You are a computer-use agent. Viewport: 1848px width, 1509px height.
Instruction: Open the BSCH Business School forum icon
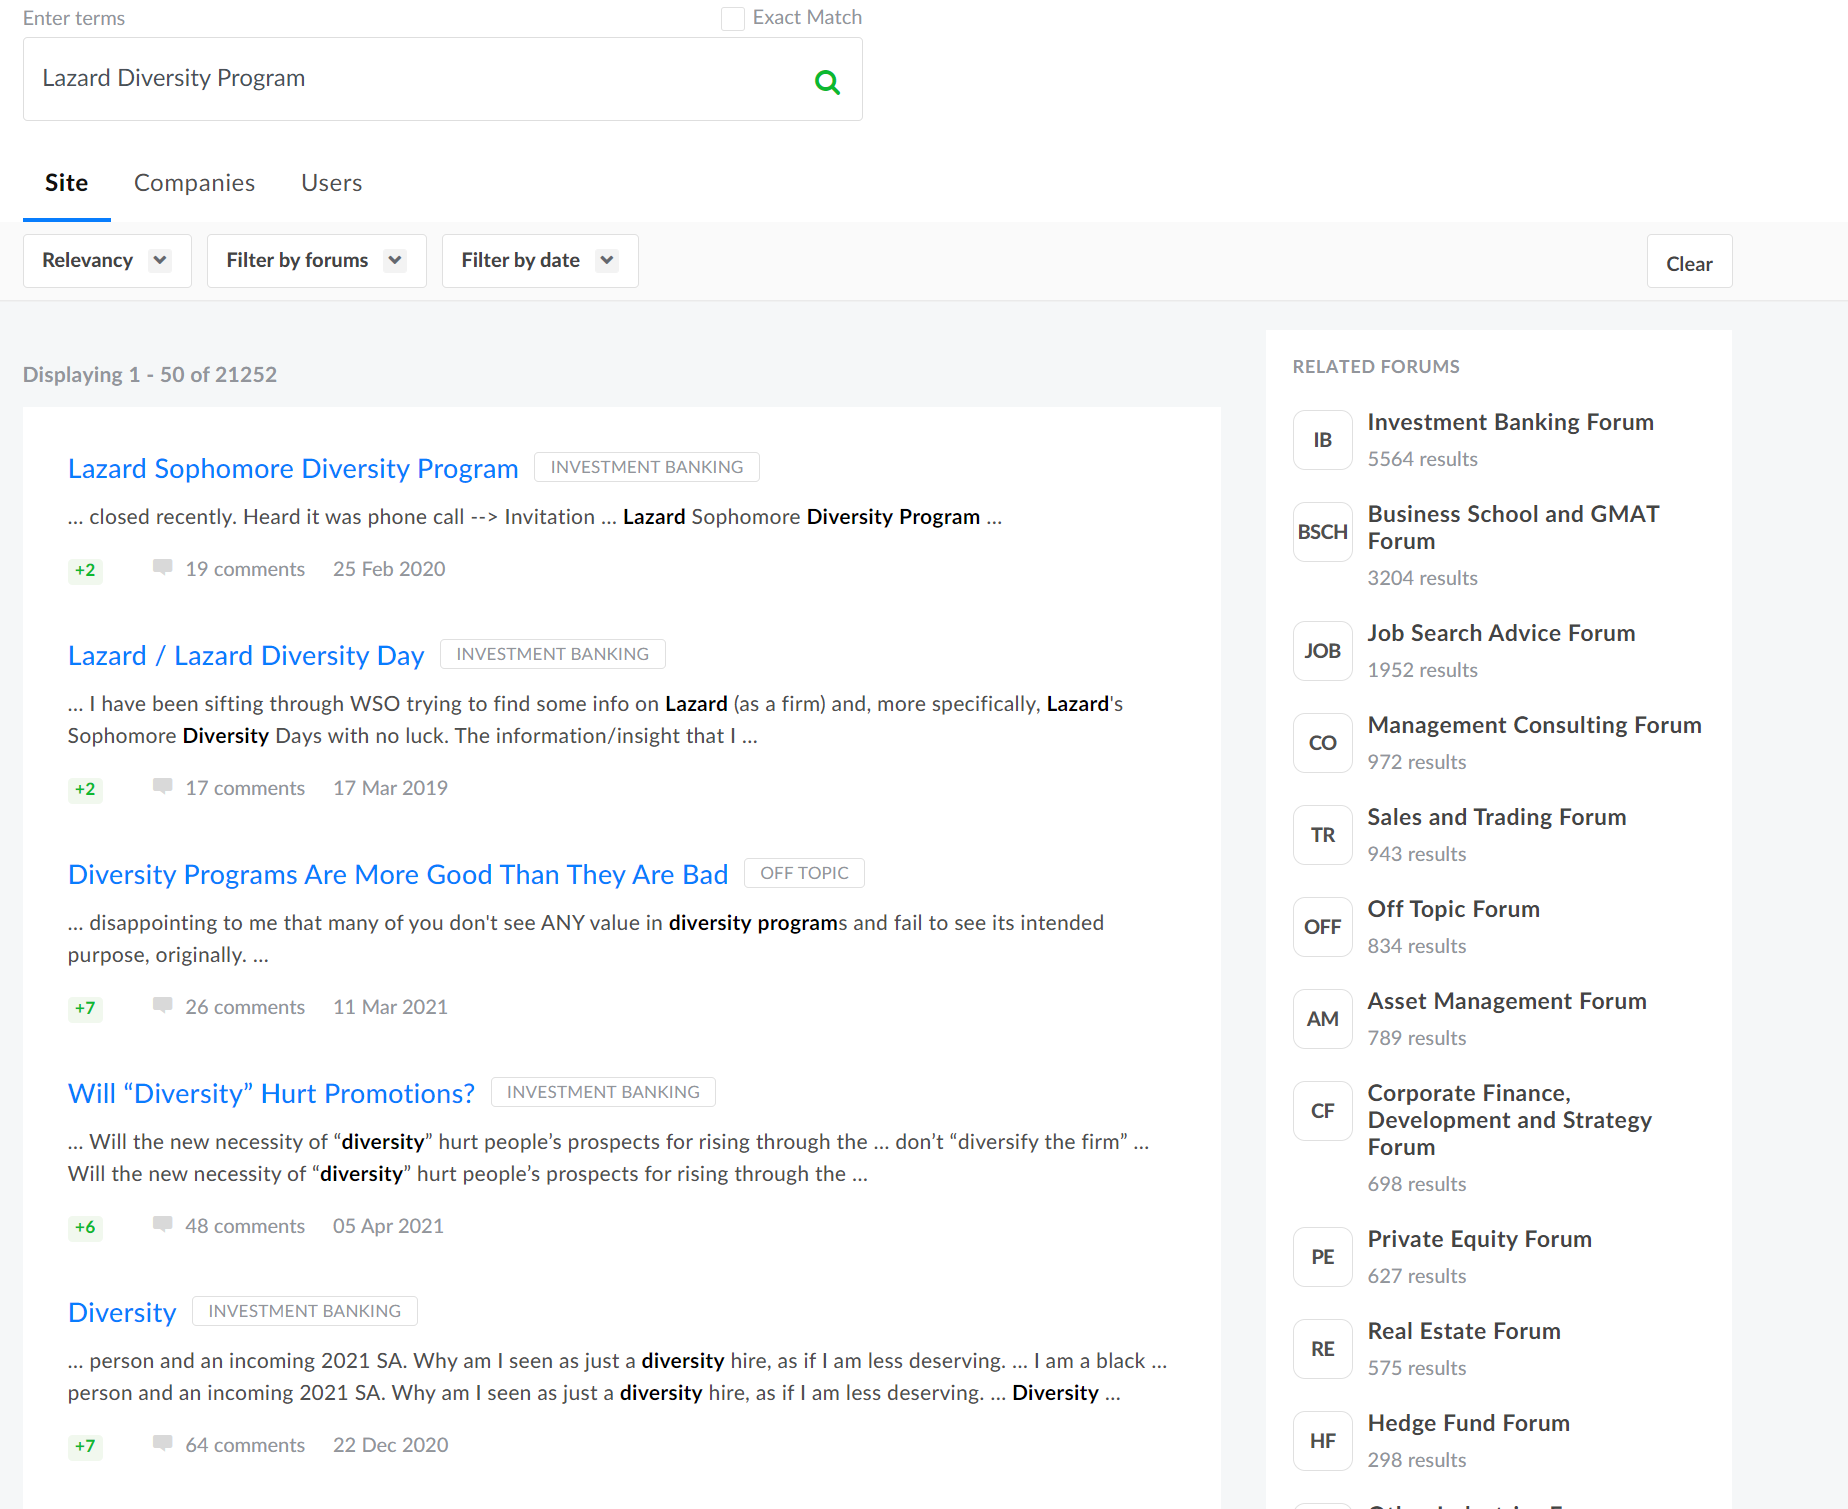pos(1322,532)
